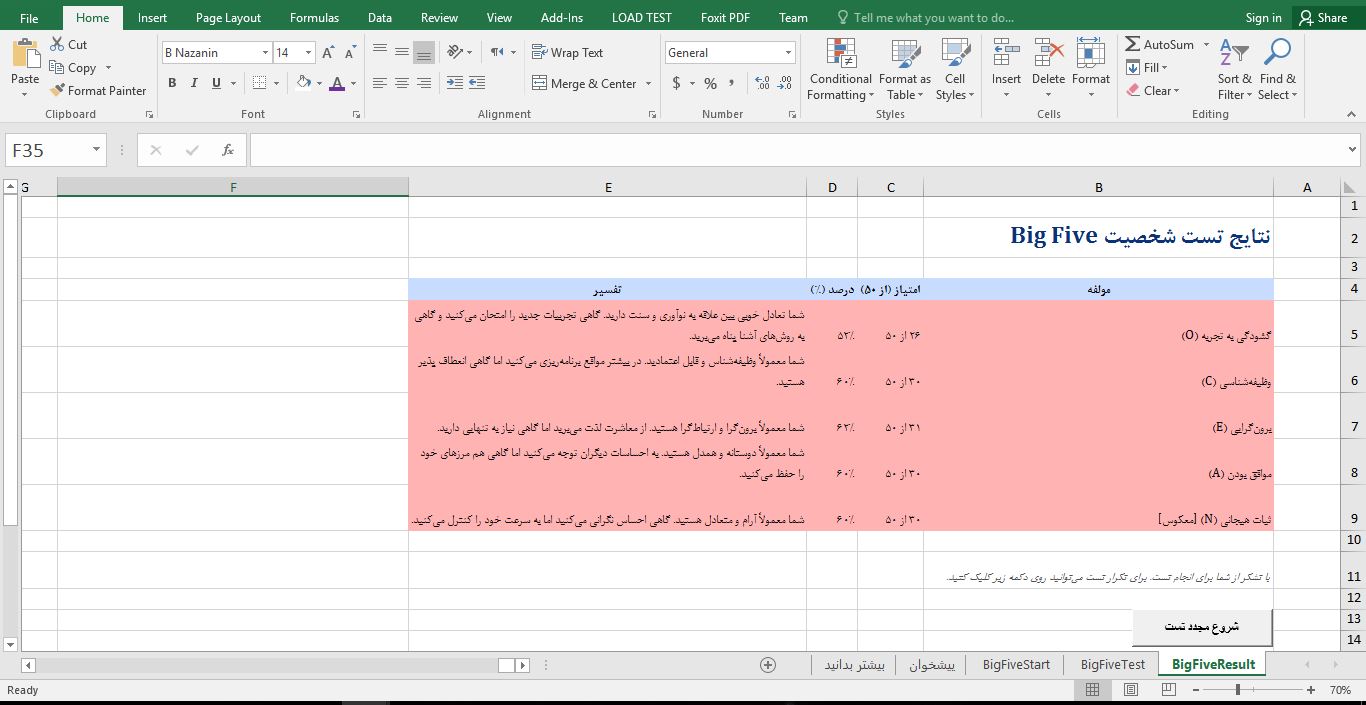This screenshot has width=1366, height=705.
Task: Toggle Wrap Text
Action: 567,53
